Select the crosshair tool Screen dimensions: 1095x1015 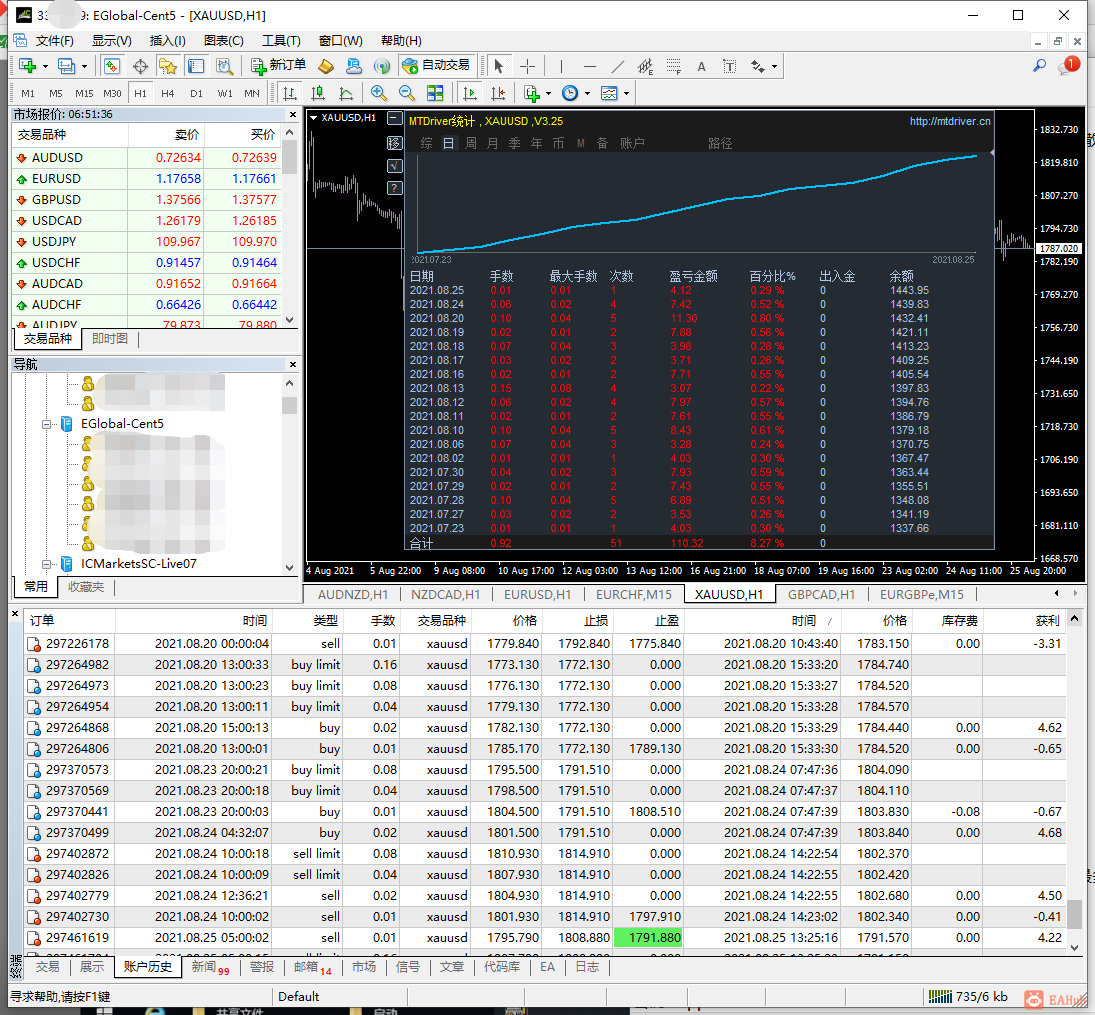tap(527, 66)
